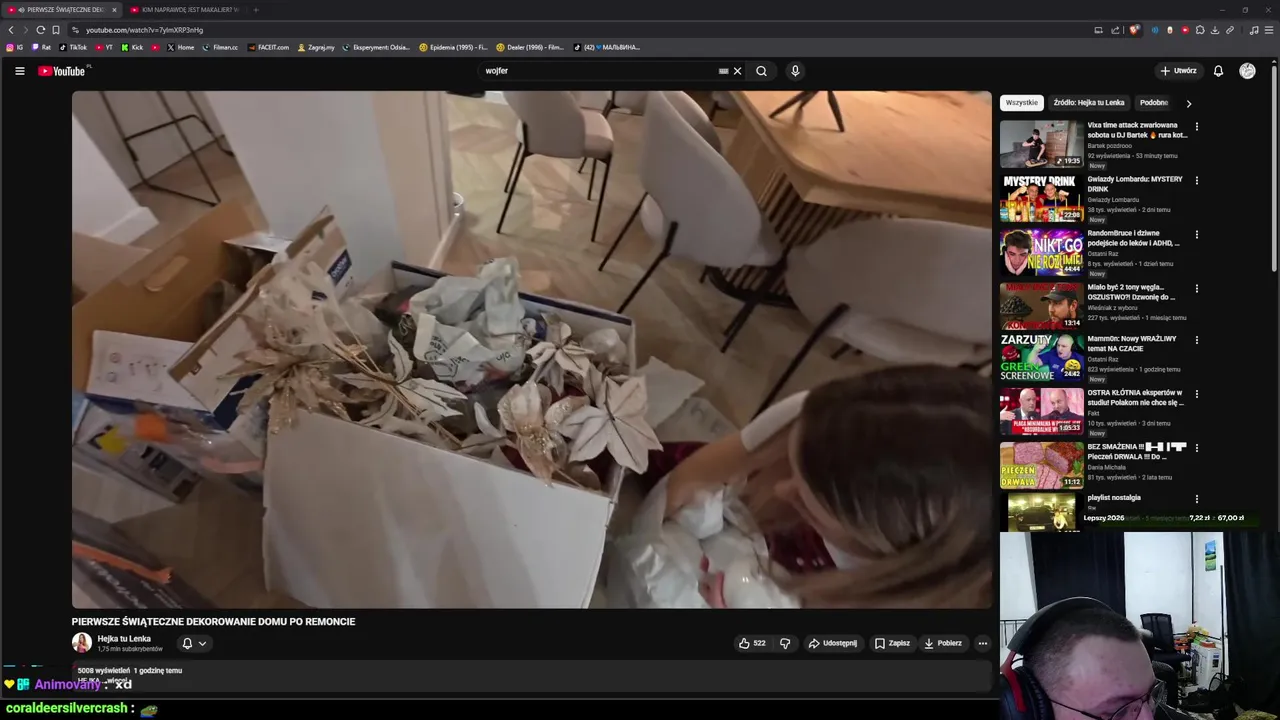This screenshot has width=1280, height=720.
Task: Open the X Home bookmark
Action: click(181, 47)
